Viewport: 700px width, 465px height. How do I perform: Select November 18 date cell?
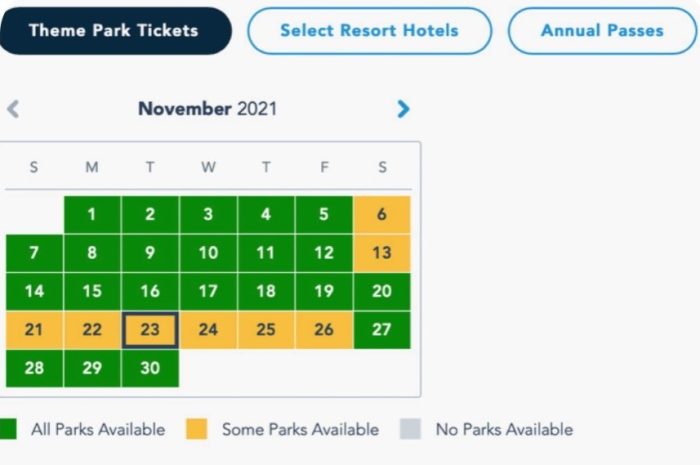(266, 292)
